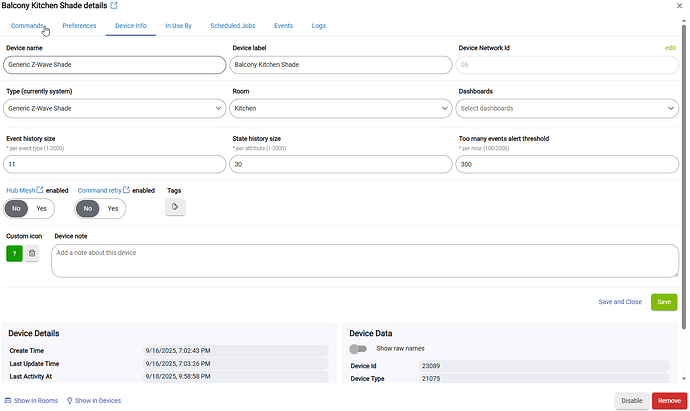This screenshot has width=690, height=411.
Task: Click the green custom icon question mark
Action: 14,254
